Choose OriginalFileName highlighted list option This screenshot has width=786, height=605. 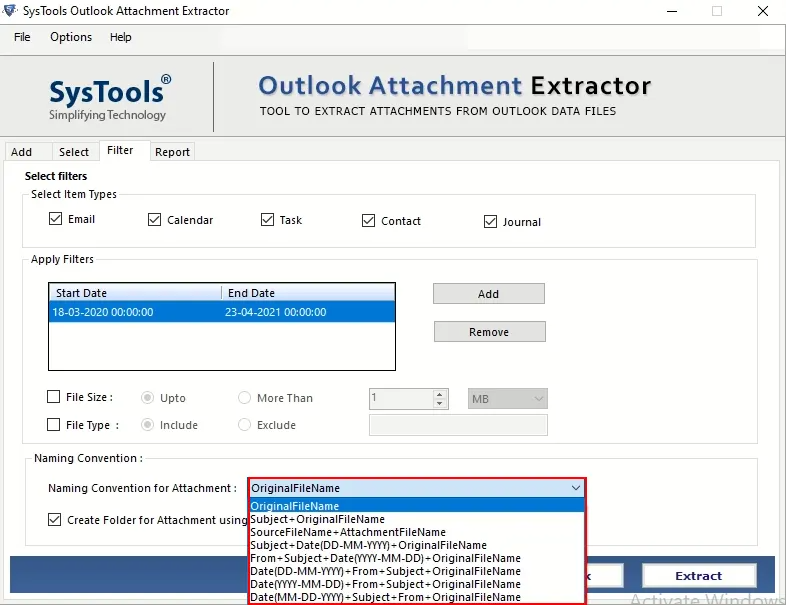pos(417,506)
